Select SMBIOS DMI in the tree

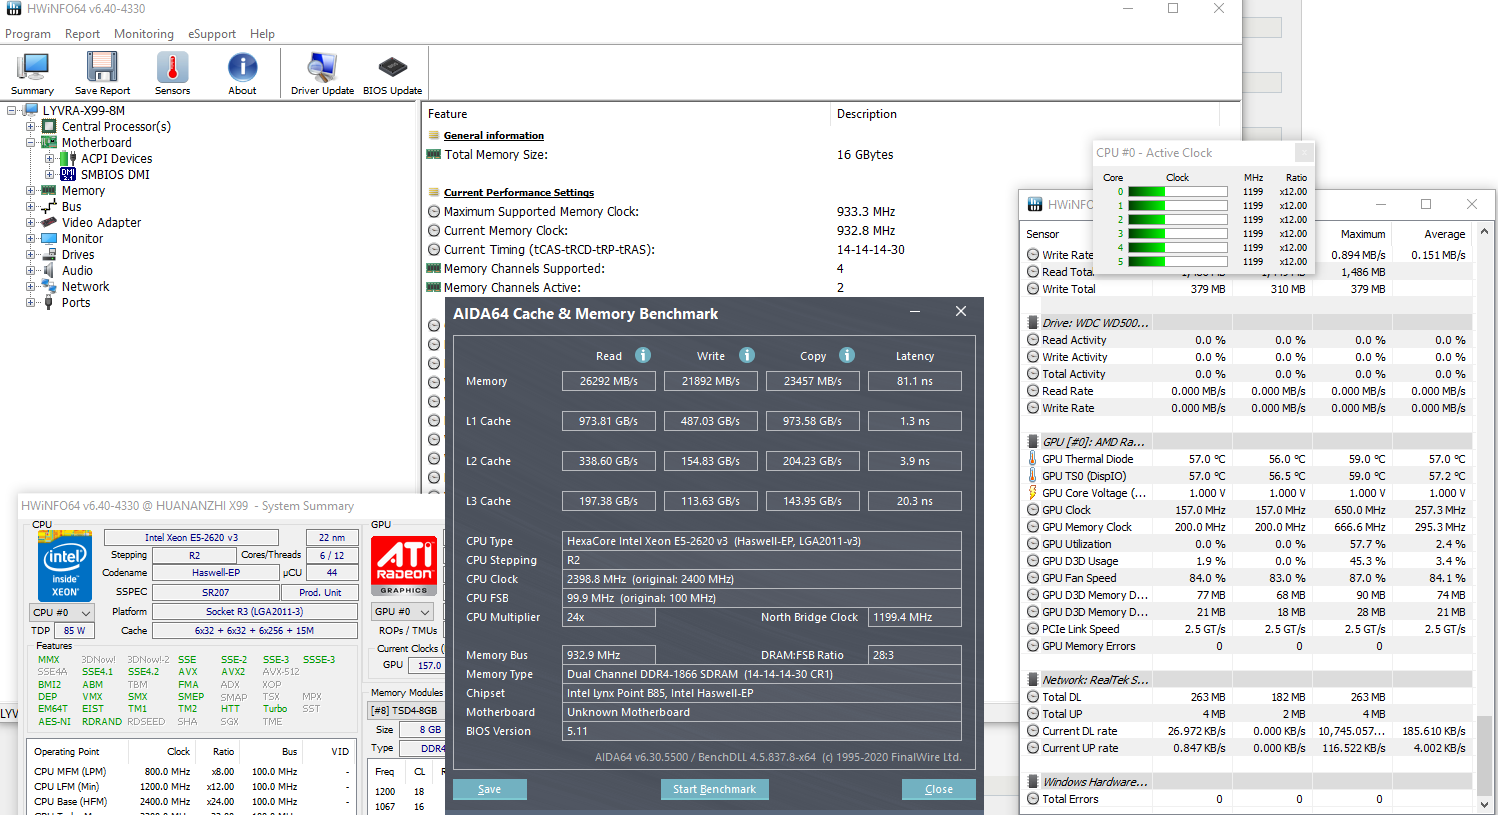115,175
